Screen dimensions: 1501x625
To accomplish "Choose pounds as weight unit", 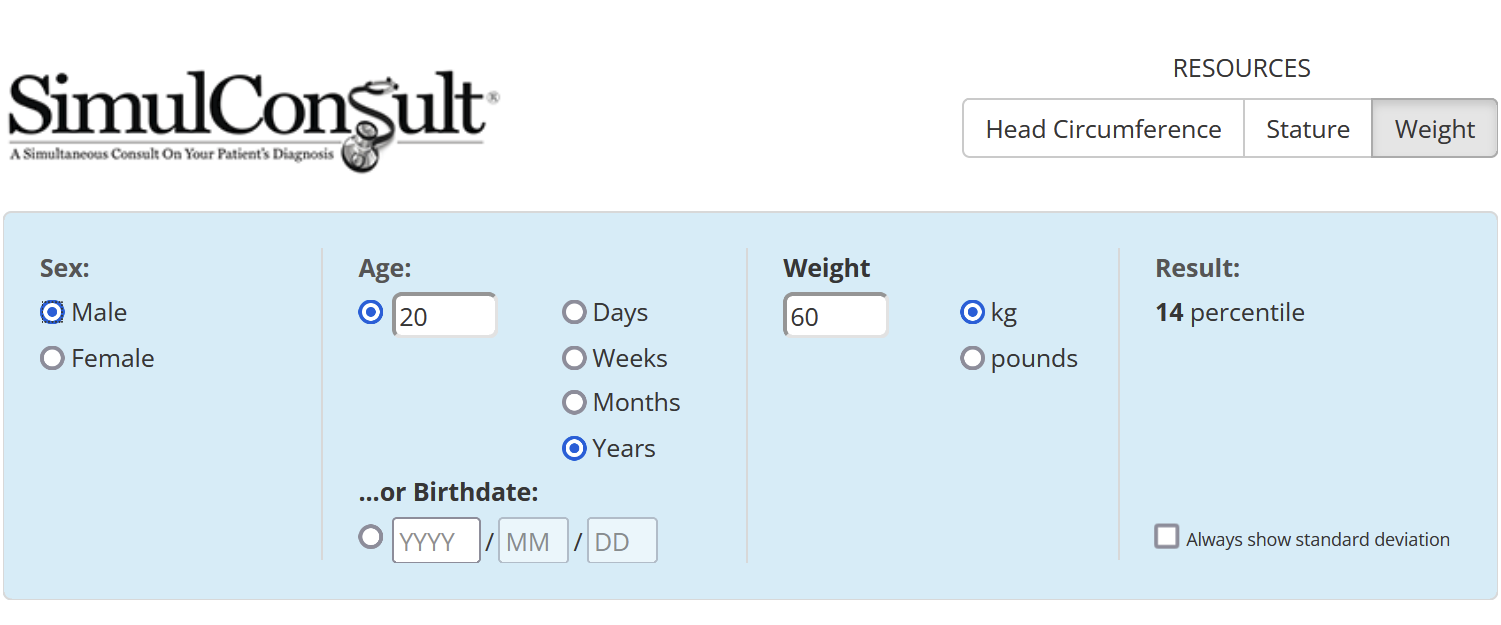I will pyautogui.click(x=972, y=358).
